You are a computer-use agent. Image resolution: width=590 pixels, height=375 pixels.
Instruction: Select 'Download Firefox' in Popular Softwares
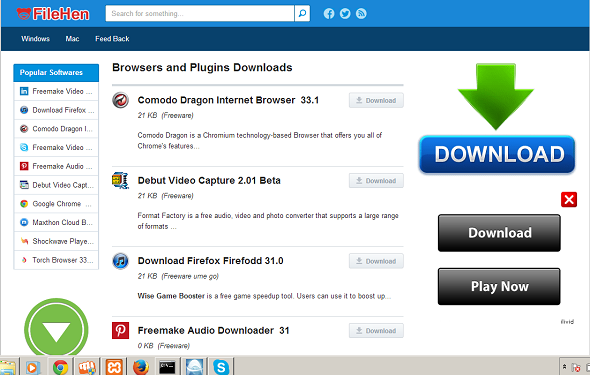coord(56,110)
